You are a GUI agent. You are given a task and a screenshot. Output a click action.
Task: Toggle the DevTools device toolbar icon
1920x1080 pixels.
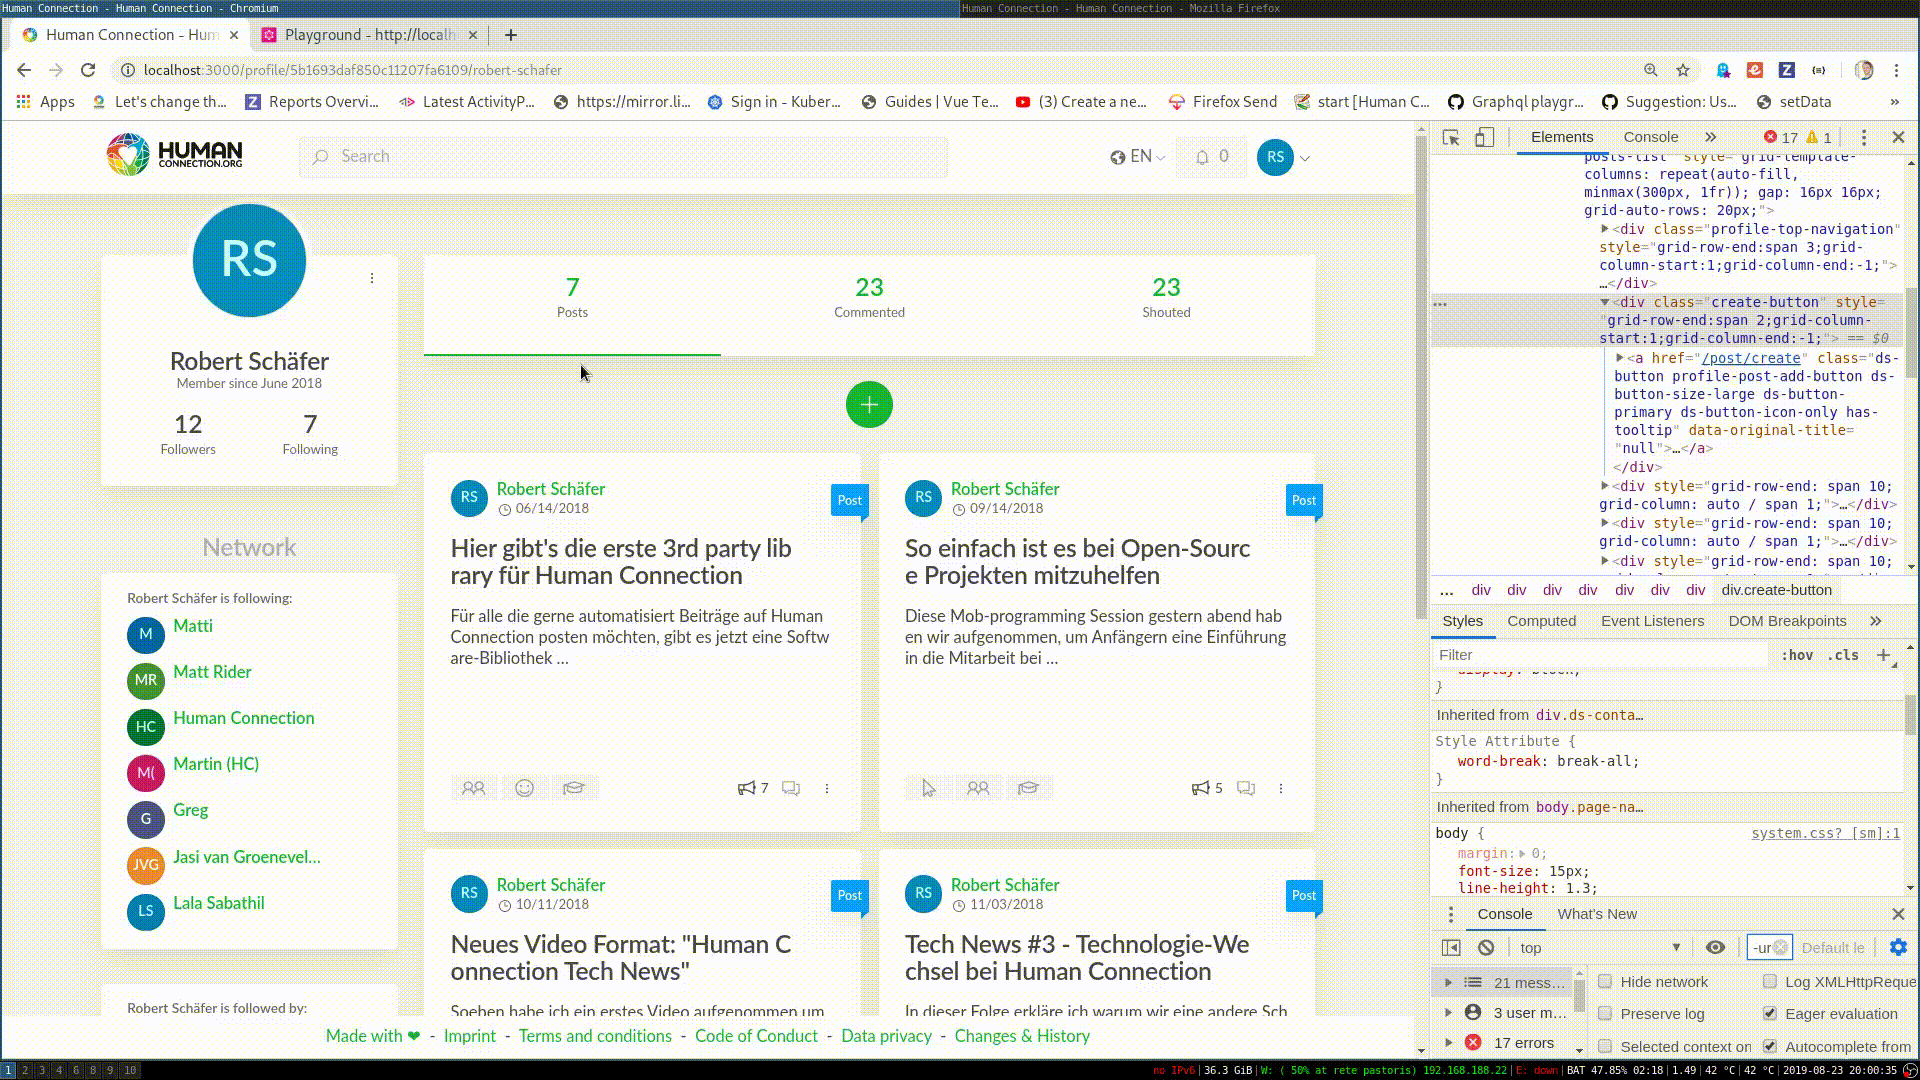1485,137
